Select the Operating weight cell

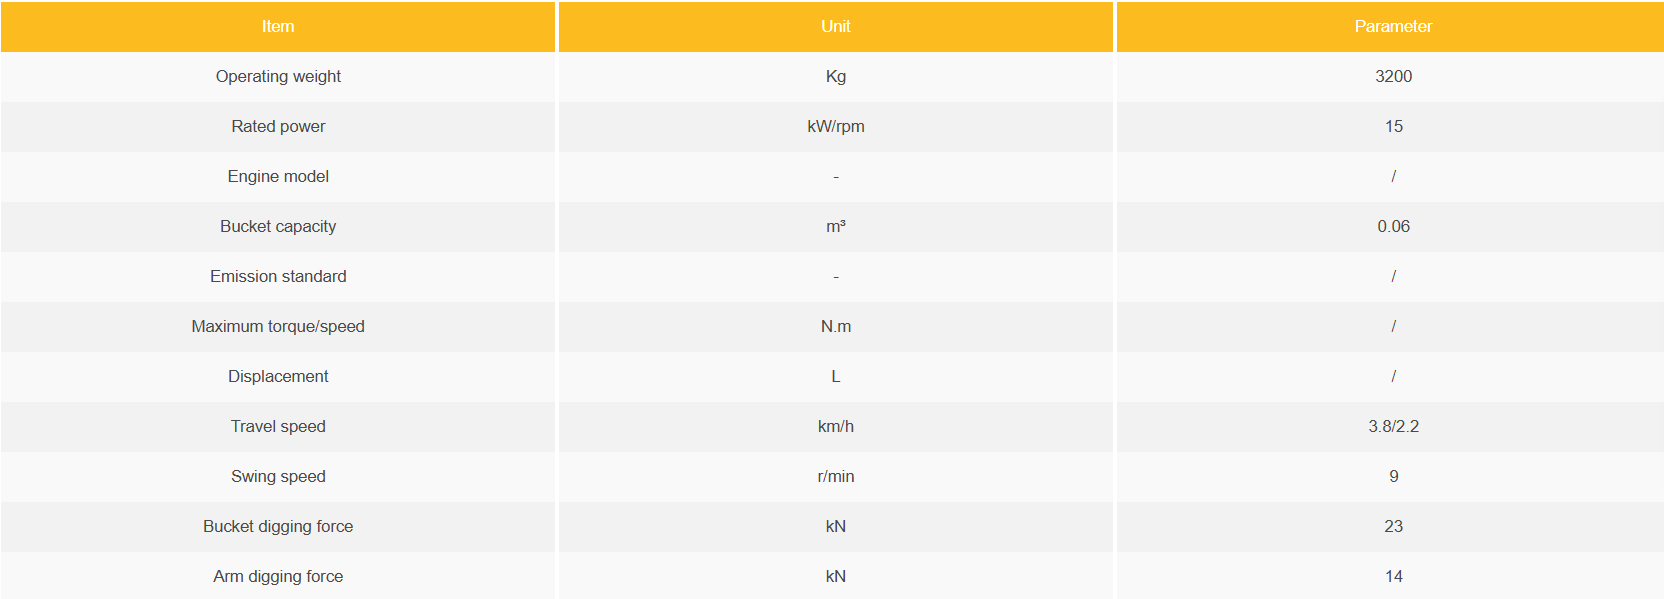coord(278,77)
